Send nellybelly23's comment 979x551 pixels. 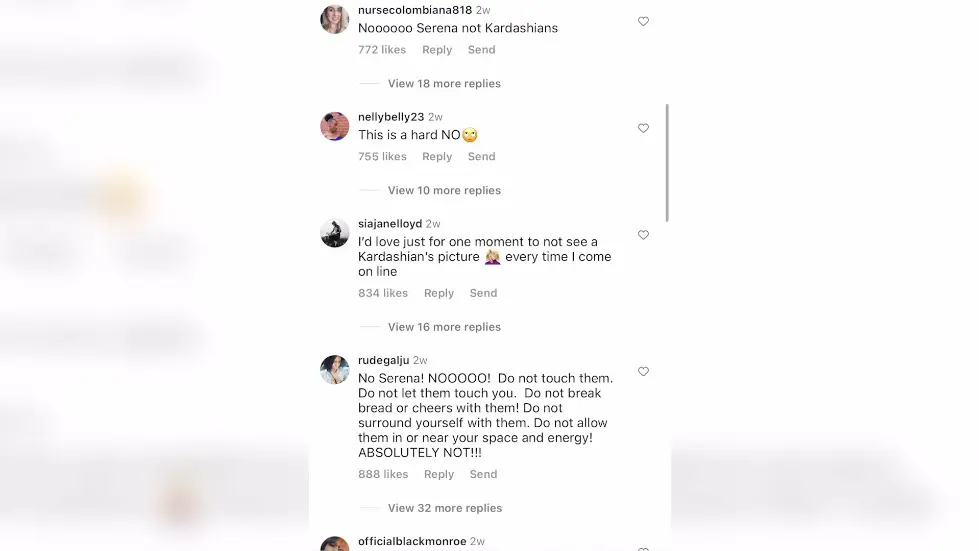click(x=481, y=157)
